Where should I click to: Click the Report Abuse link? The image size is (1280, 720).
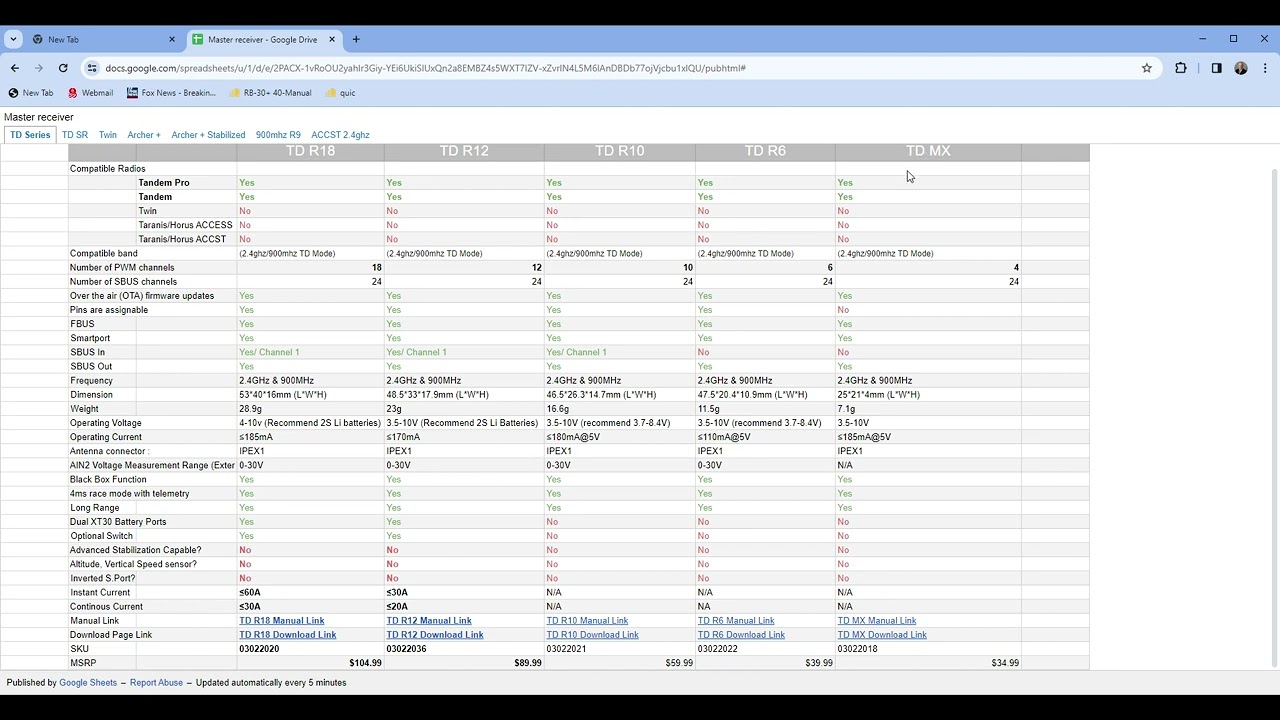coord(156,683)
